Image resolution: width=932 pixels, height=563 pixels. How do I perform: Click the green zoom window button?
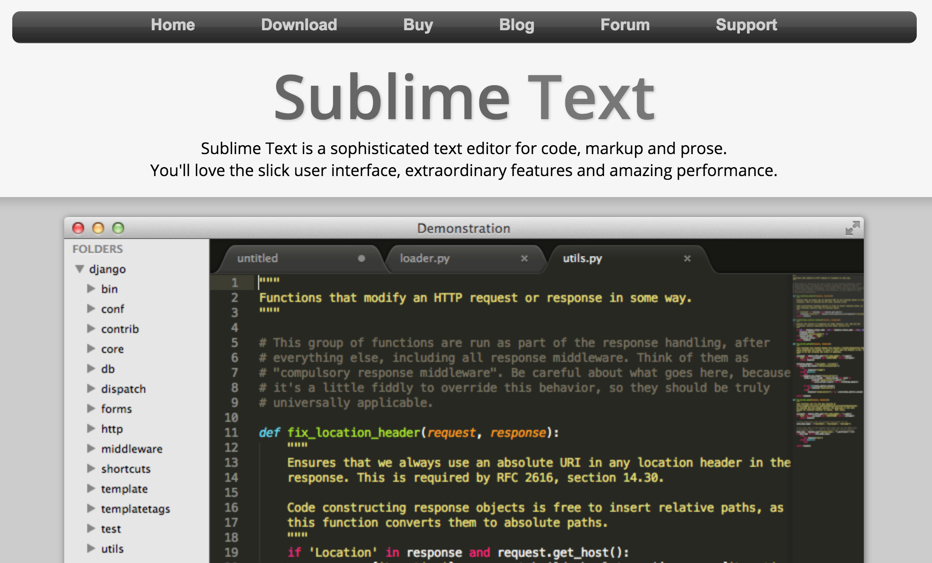(x=118, y=228)
